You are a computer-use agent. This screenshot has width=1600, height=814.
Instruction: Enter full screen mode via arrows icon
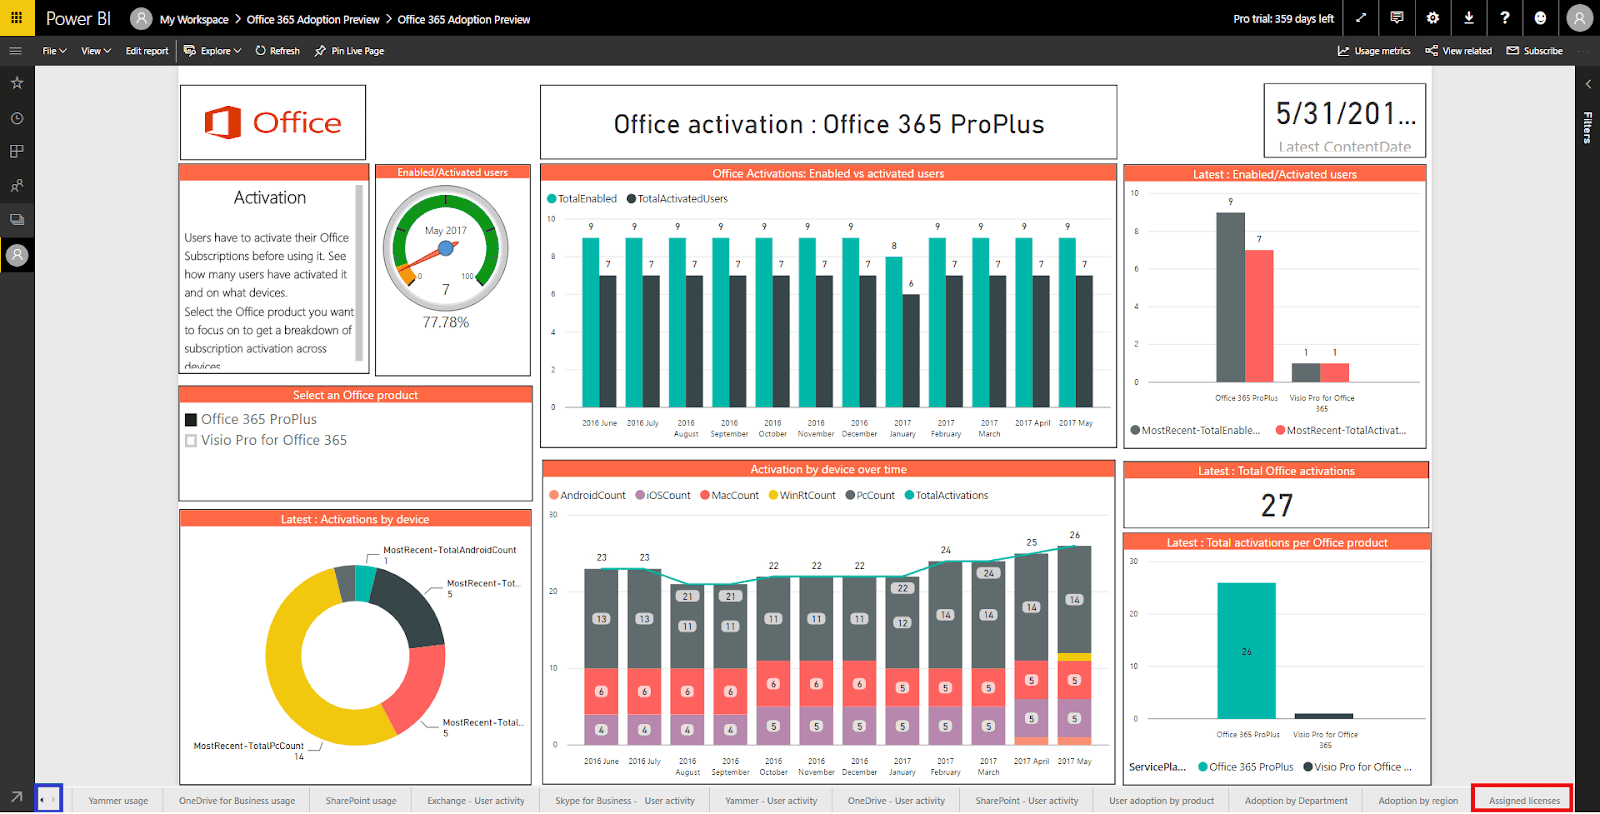(1361, 18)
